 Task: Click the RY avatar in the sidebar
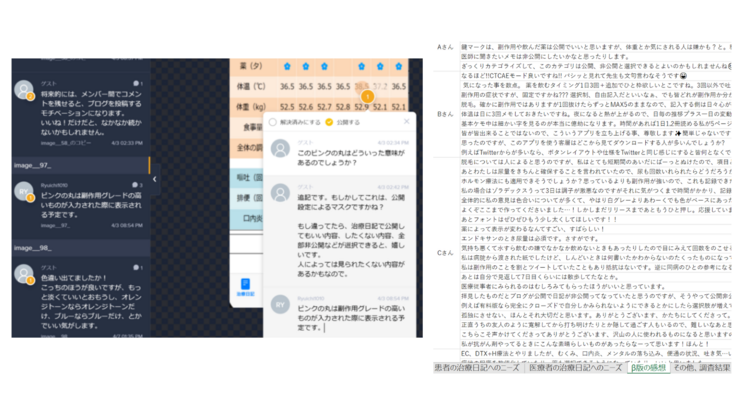pos(24,191)
